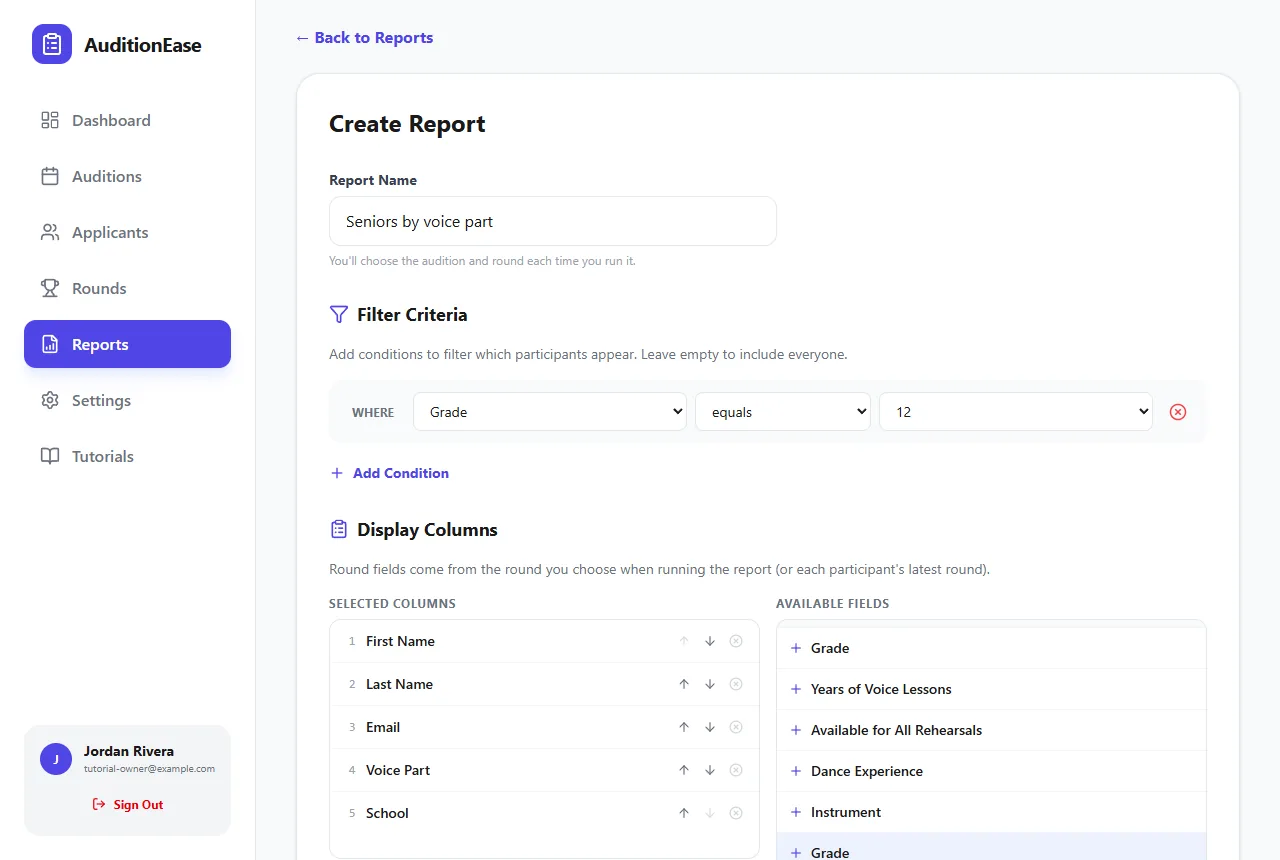Click the Dashboard grid icon in sidebar
The height and width of the screenshot is (860, 1280).
tap(50, 120)
